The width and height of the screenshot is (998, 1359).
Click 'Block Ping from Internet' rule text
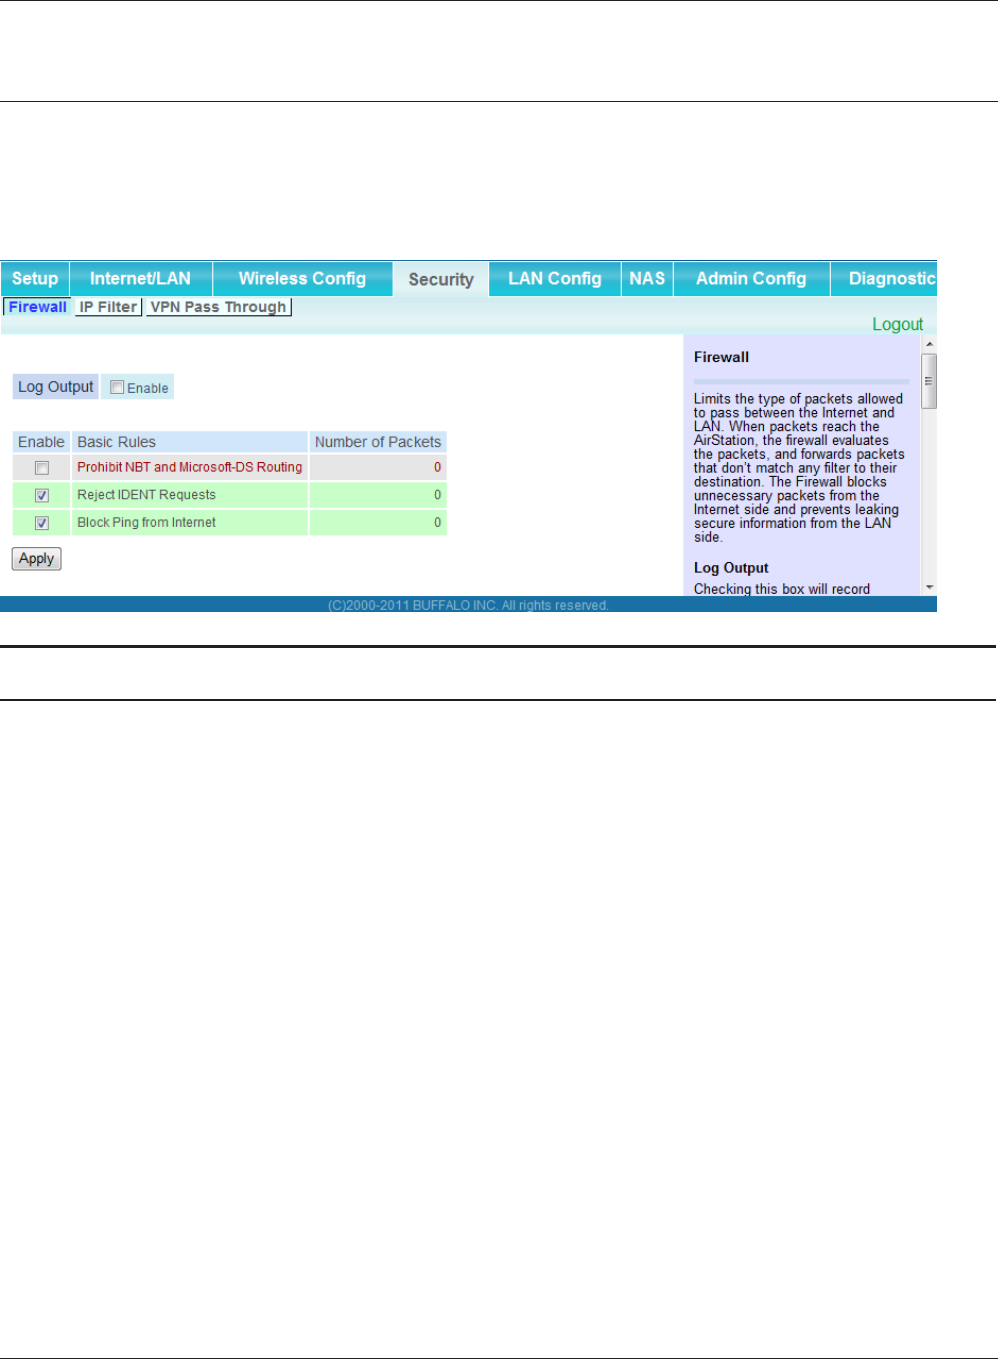(147, 522)
